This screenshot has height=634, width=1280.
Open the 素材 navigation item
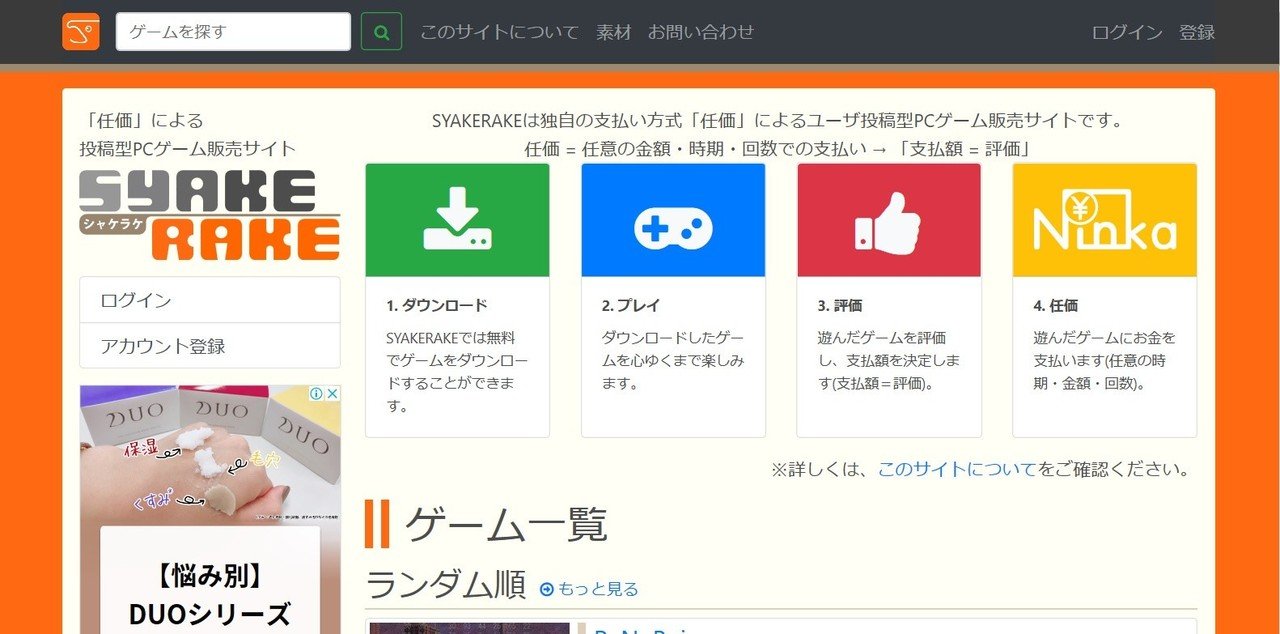[x=613, y=32]
